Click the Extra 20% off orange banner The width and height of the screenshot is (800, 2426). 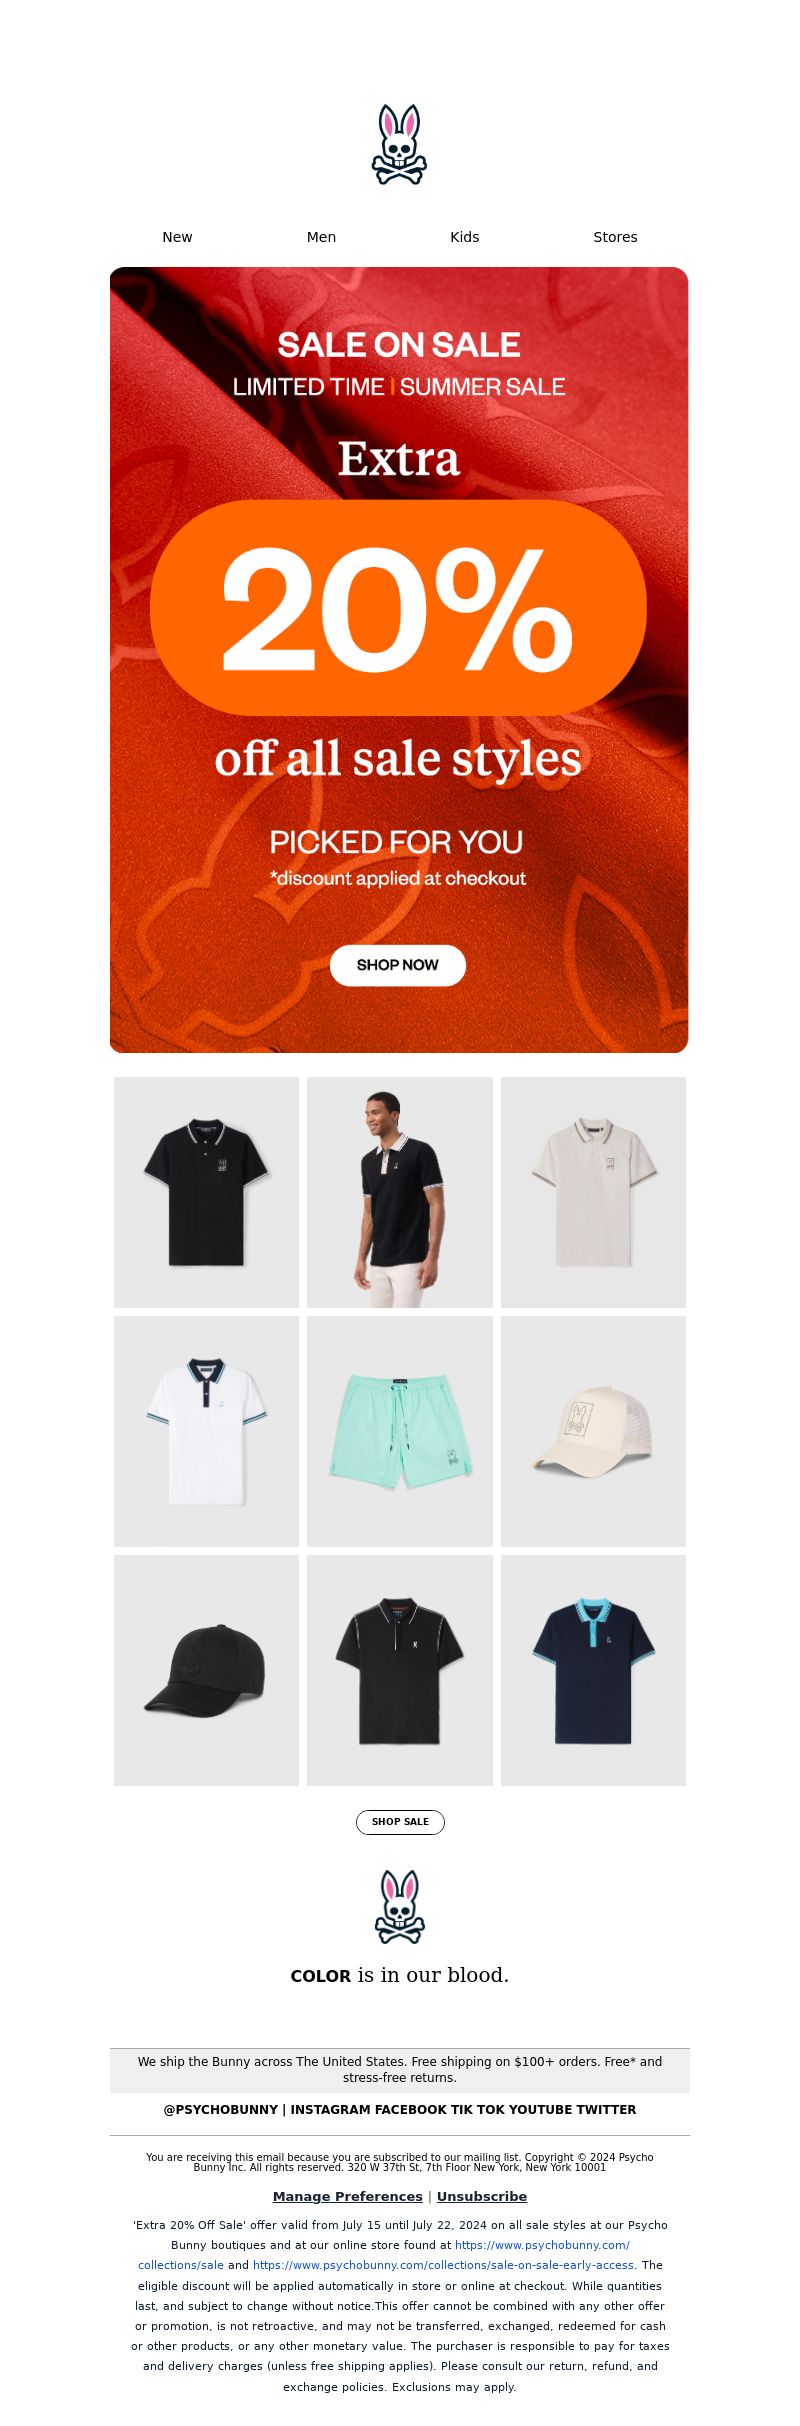point(399,660)
